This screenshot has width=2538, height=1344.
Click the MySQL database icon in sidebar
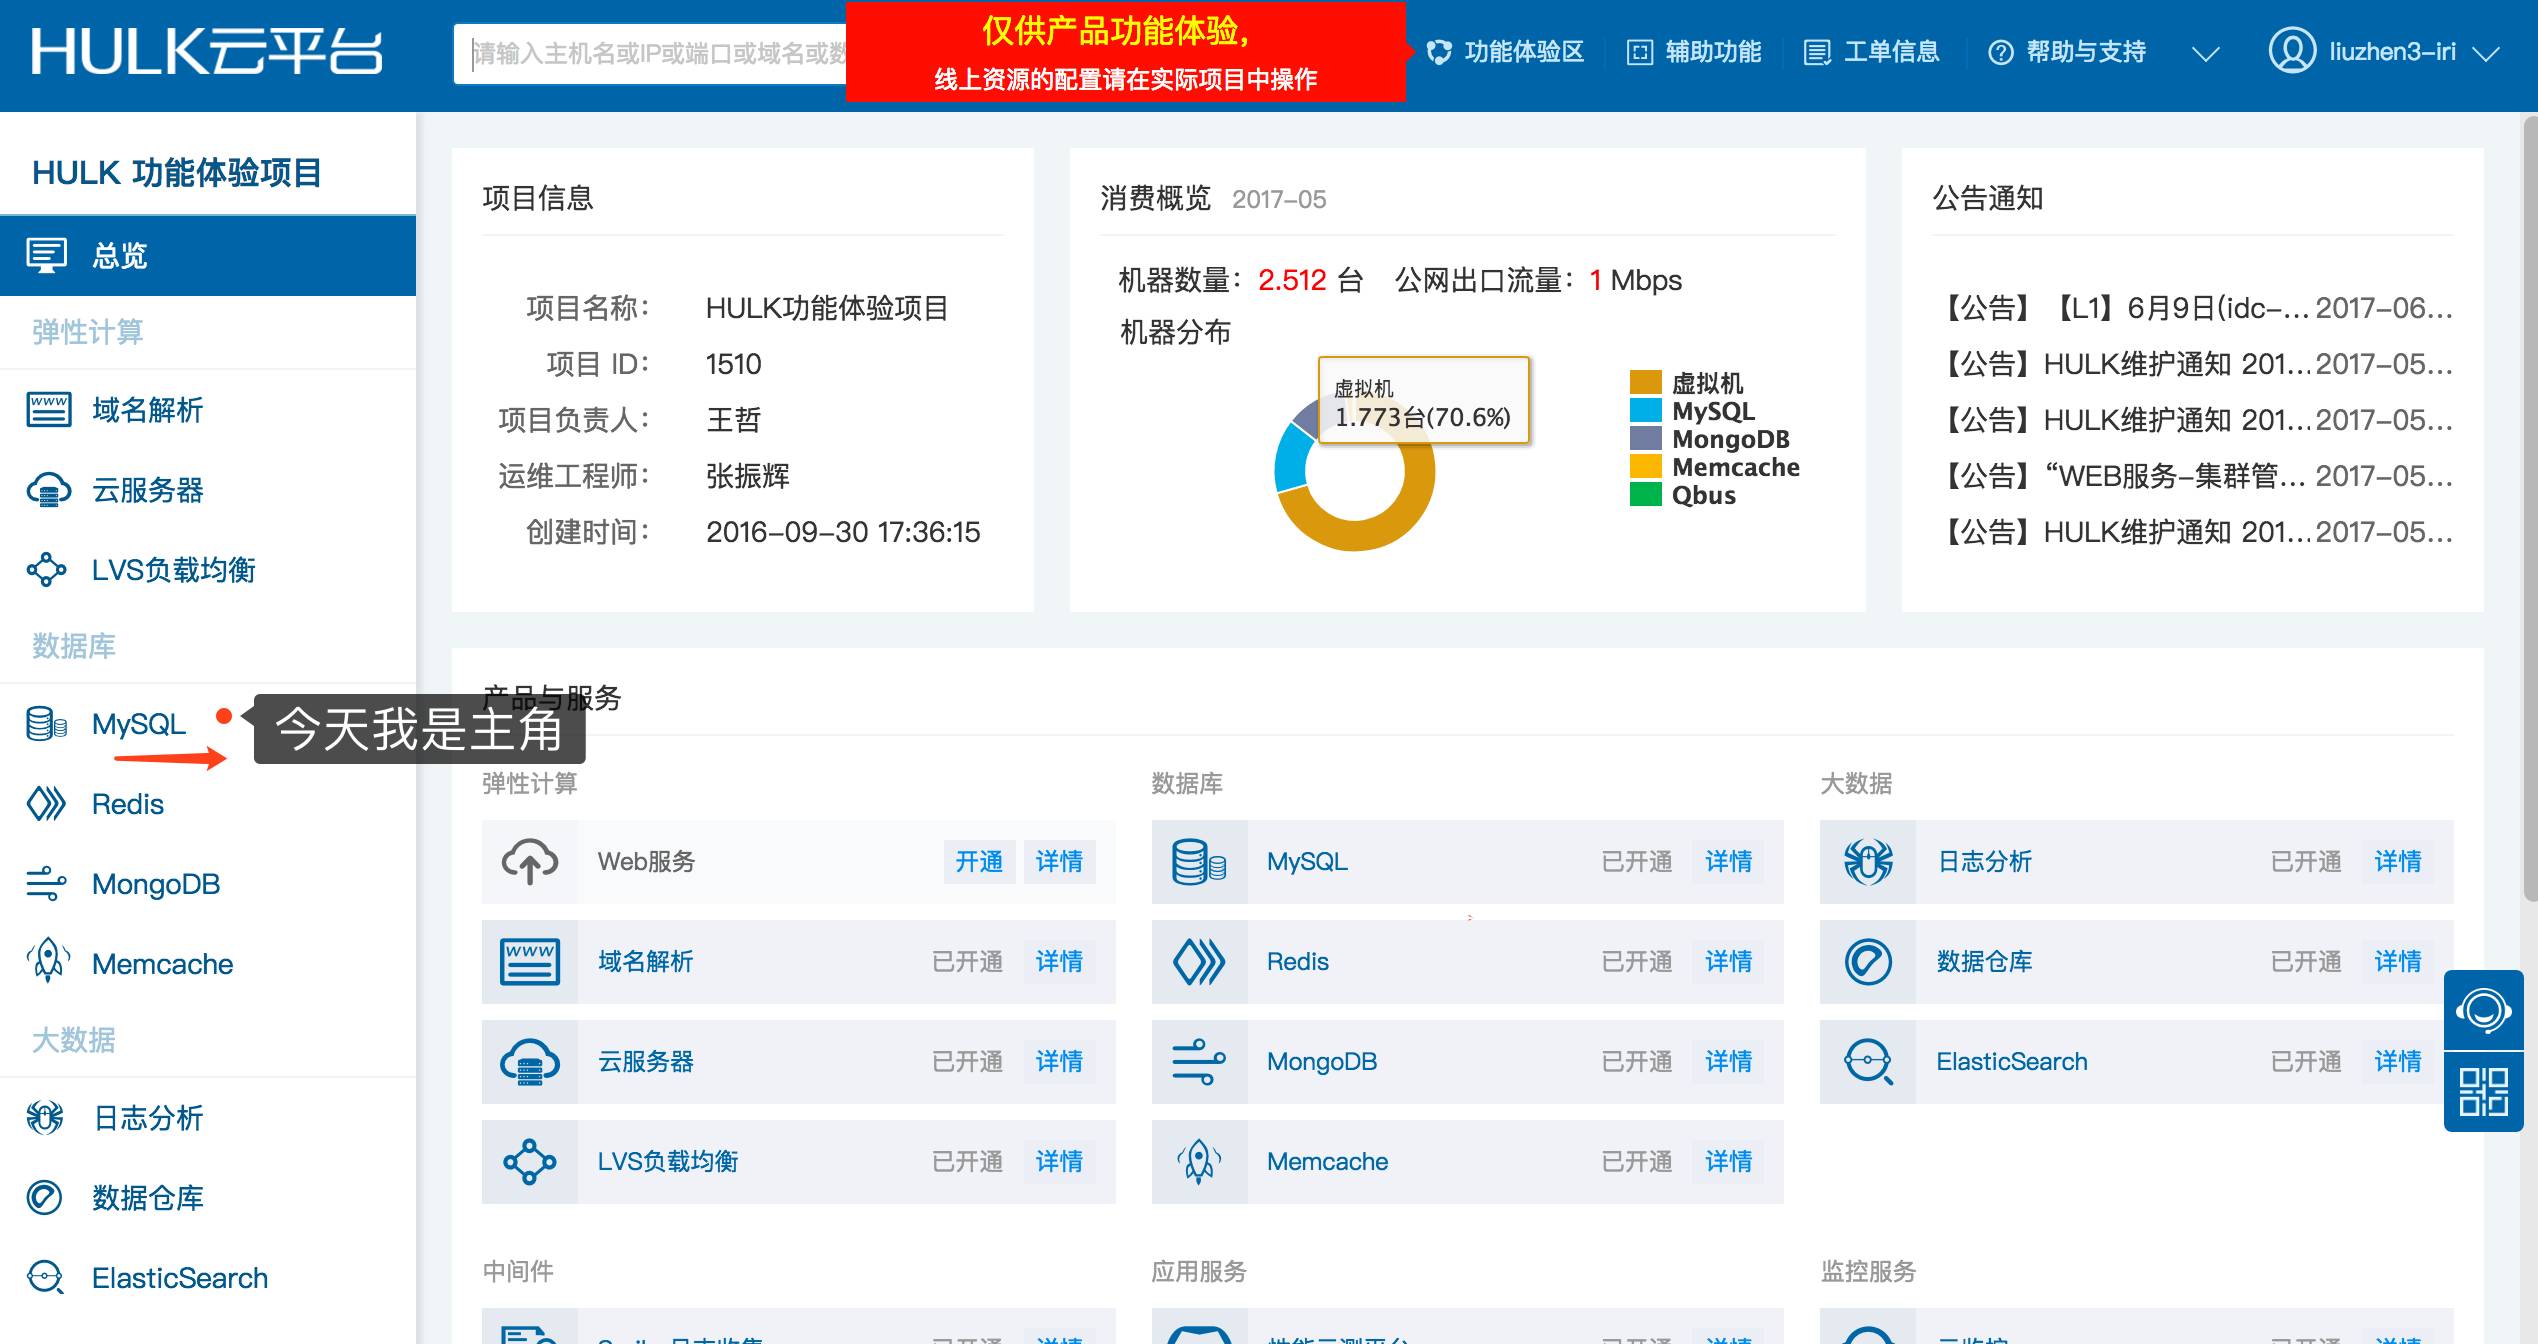tap(46, 724)
